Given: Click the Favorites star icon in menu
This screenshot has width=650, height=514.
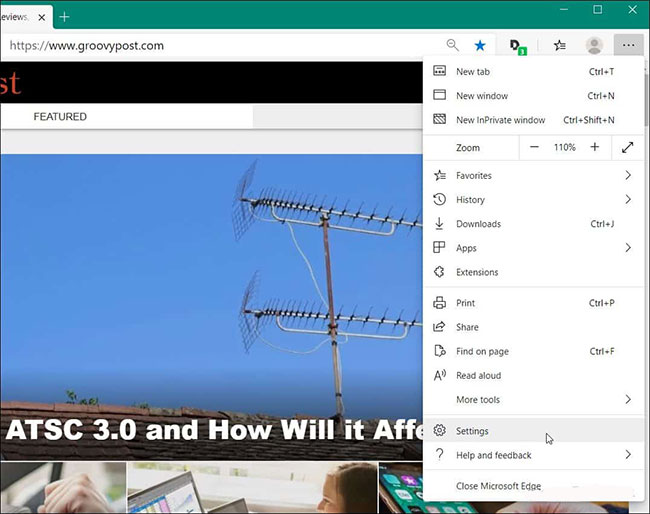Looking at the screenshot, I should (x=440, y=175).
